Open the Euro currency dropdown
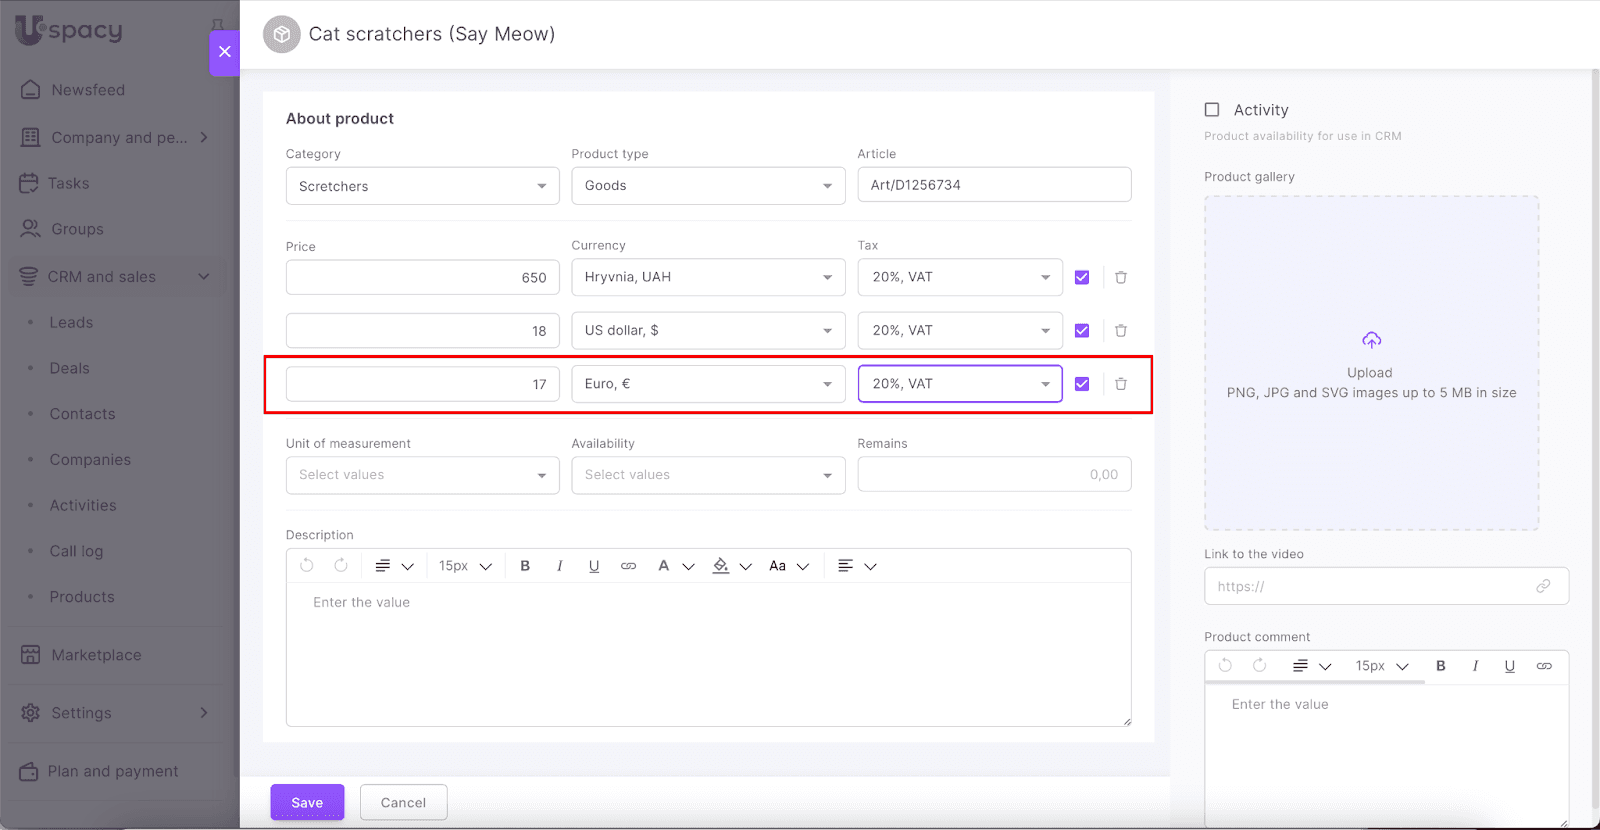The height and width of the screenshot is (830, 1600). tap(708, 384)
